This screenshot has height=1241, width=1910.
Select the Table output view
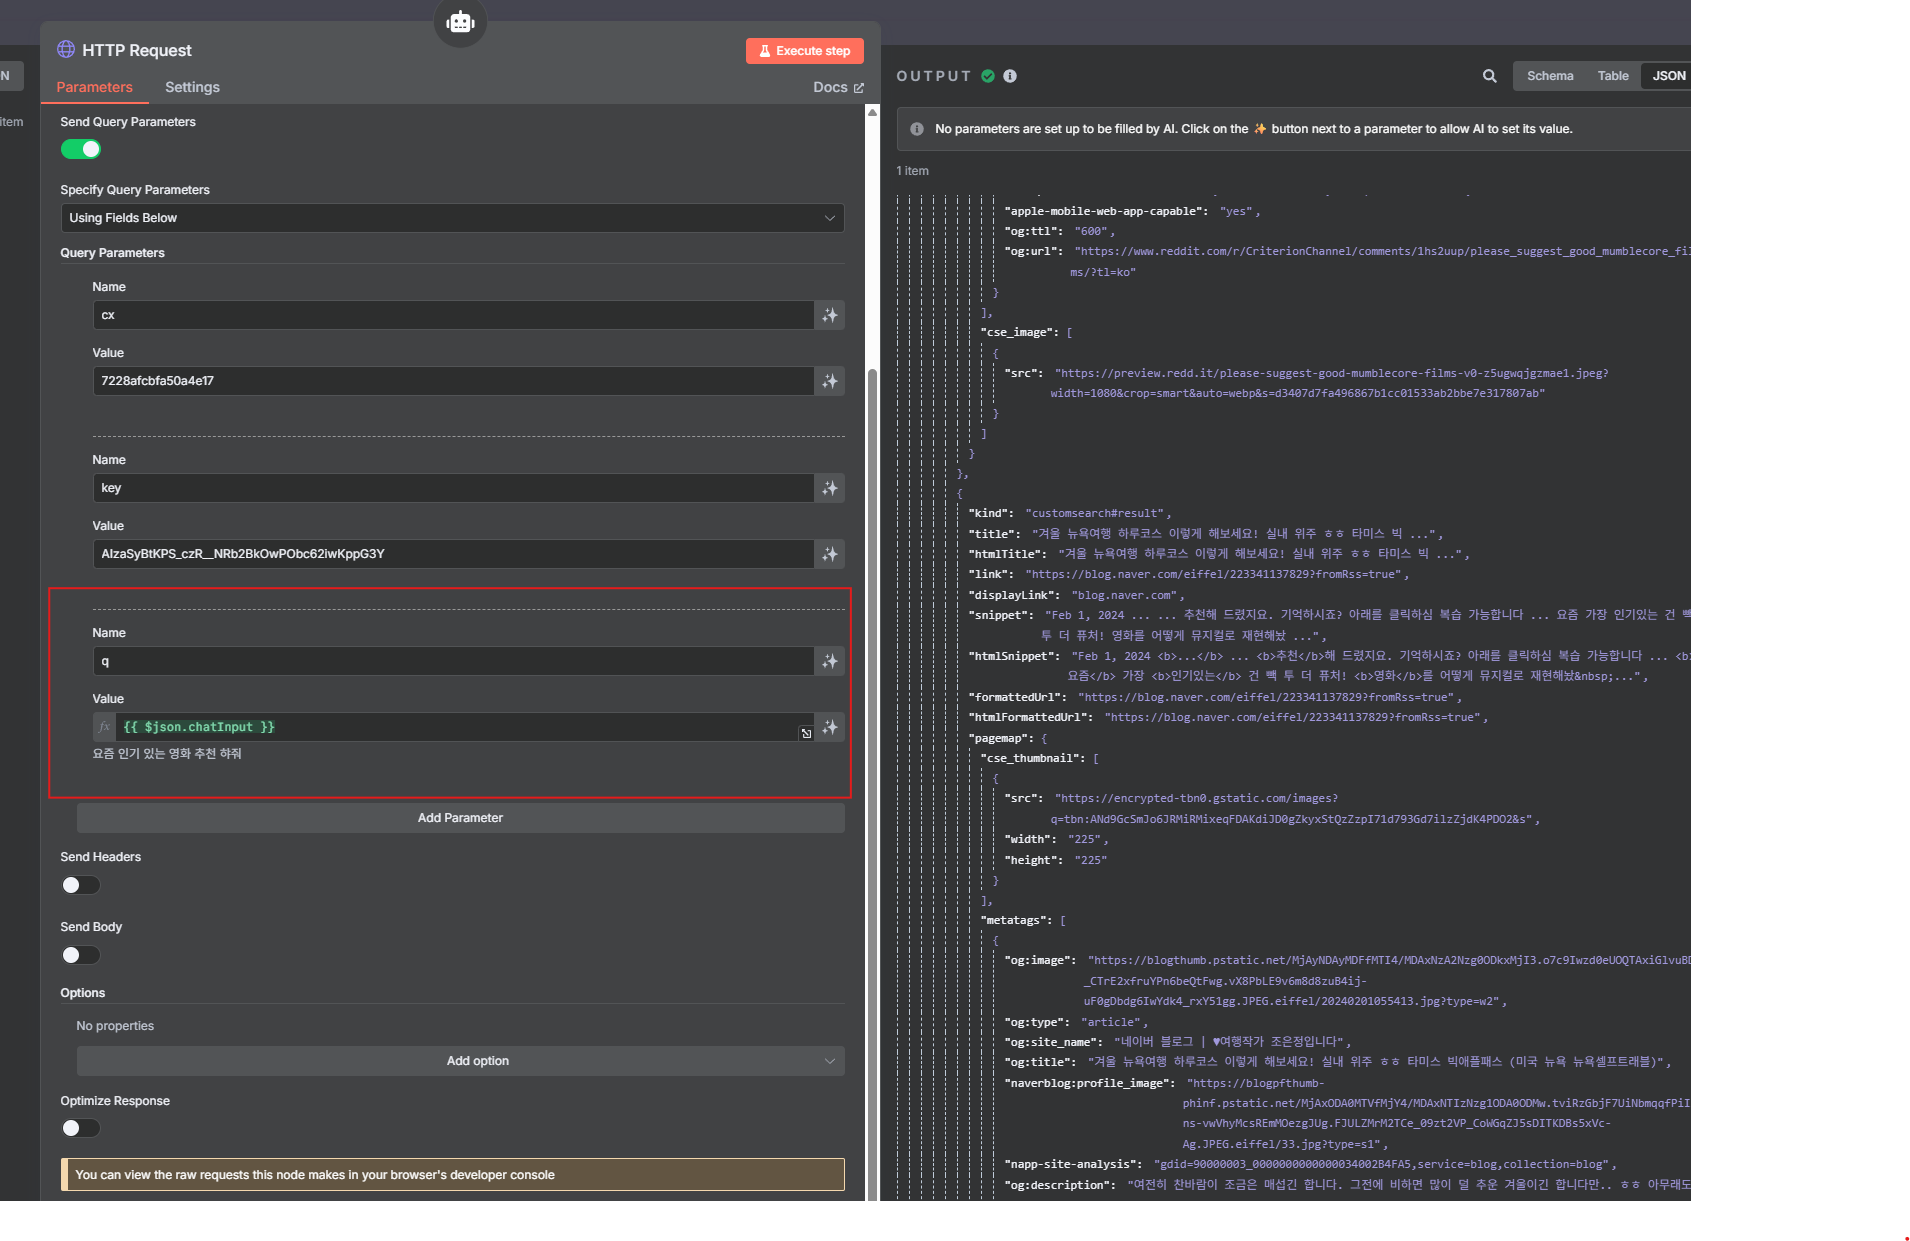coord(1612,76)
